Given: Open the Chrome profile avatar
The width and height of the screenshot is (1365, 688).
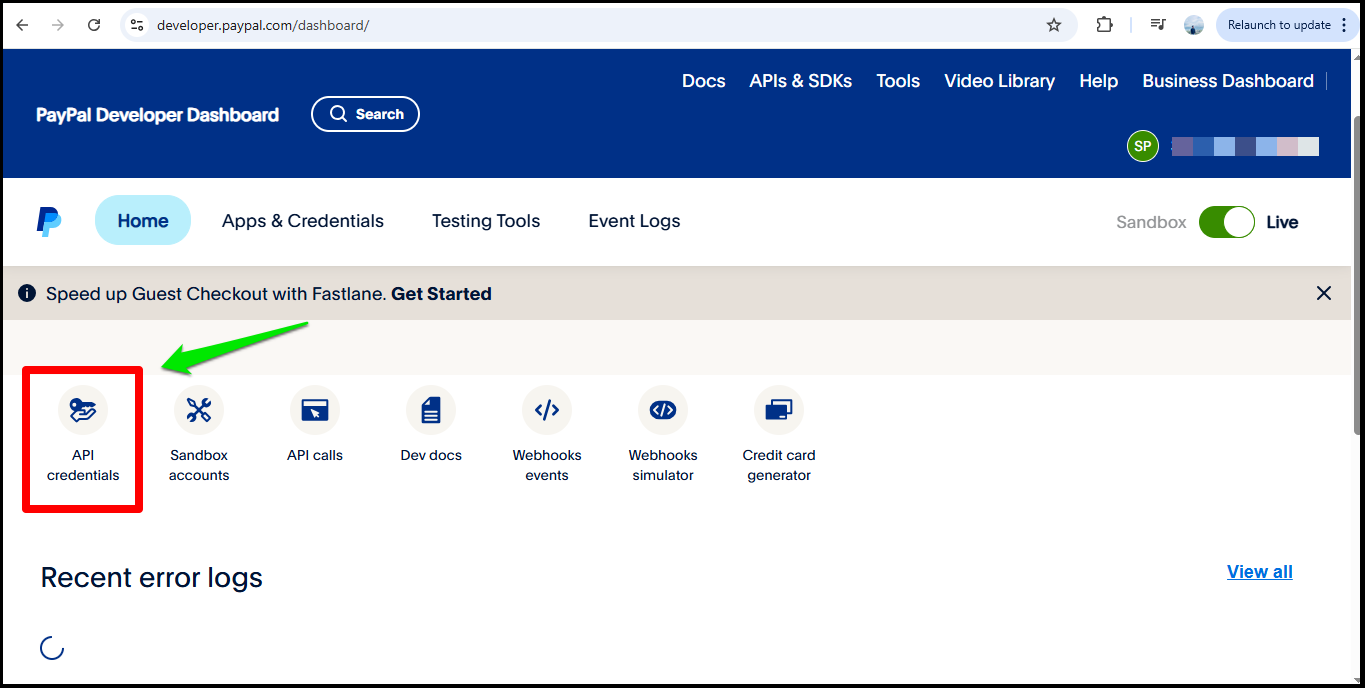Looking at the screenshot, I should coord(1194,25).
